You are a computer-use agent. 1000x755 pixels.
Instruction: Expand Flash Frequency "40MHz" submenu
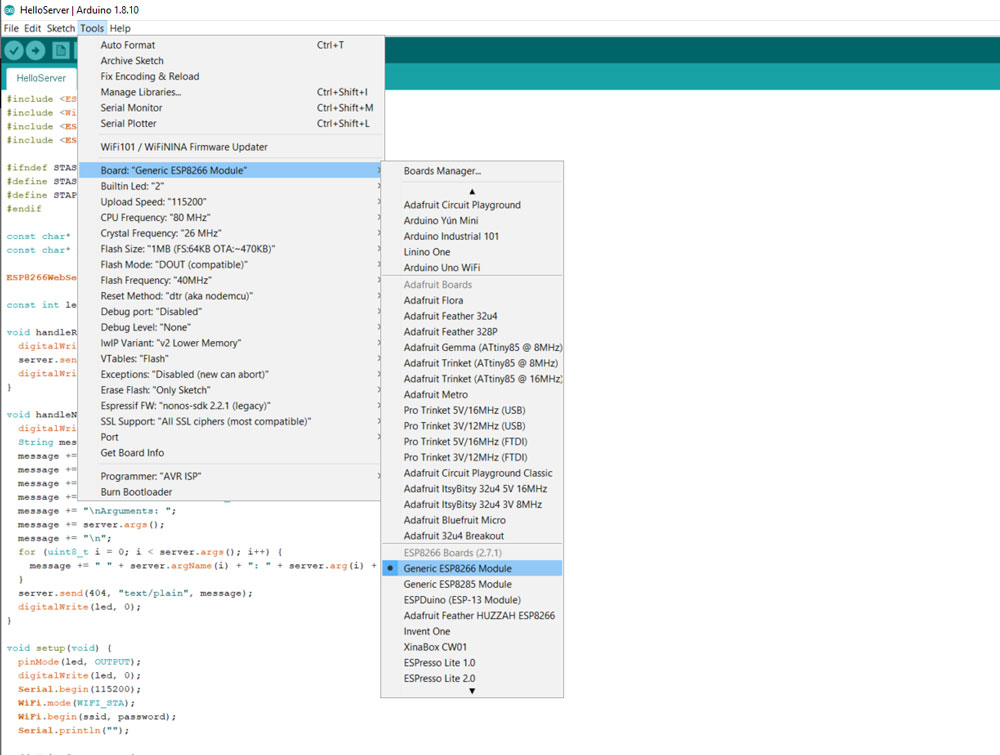click(x=231, y=280)
